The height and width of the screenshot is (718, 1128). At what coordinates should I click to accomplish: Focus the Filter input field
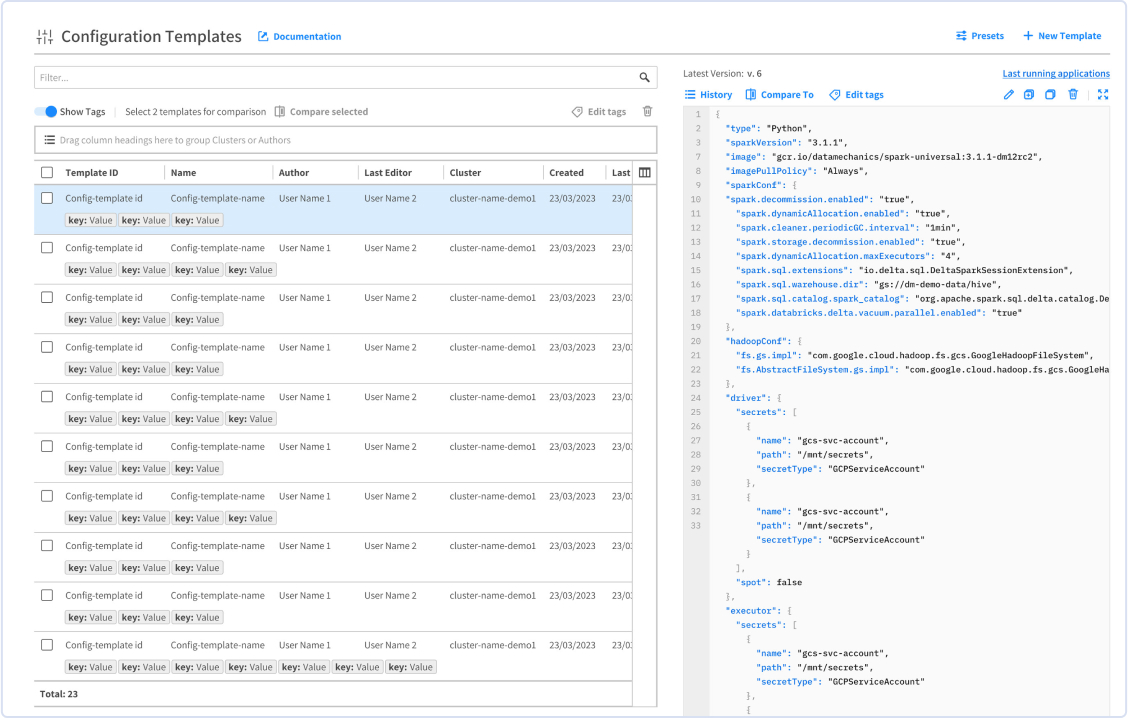pyautogui.click(x=345, y=78)
